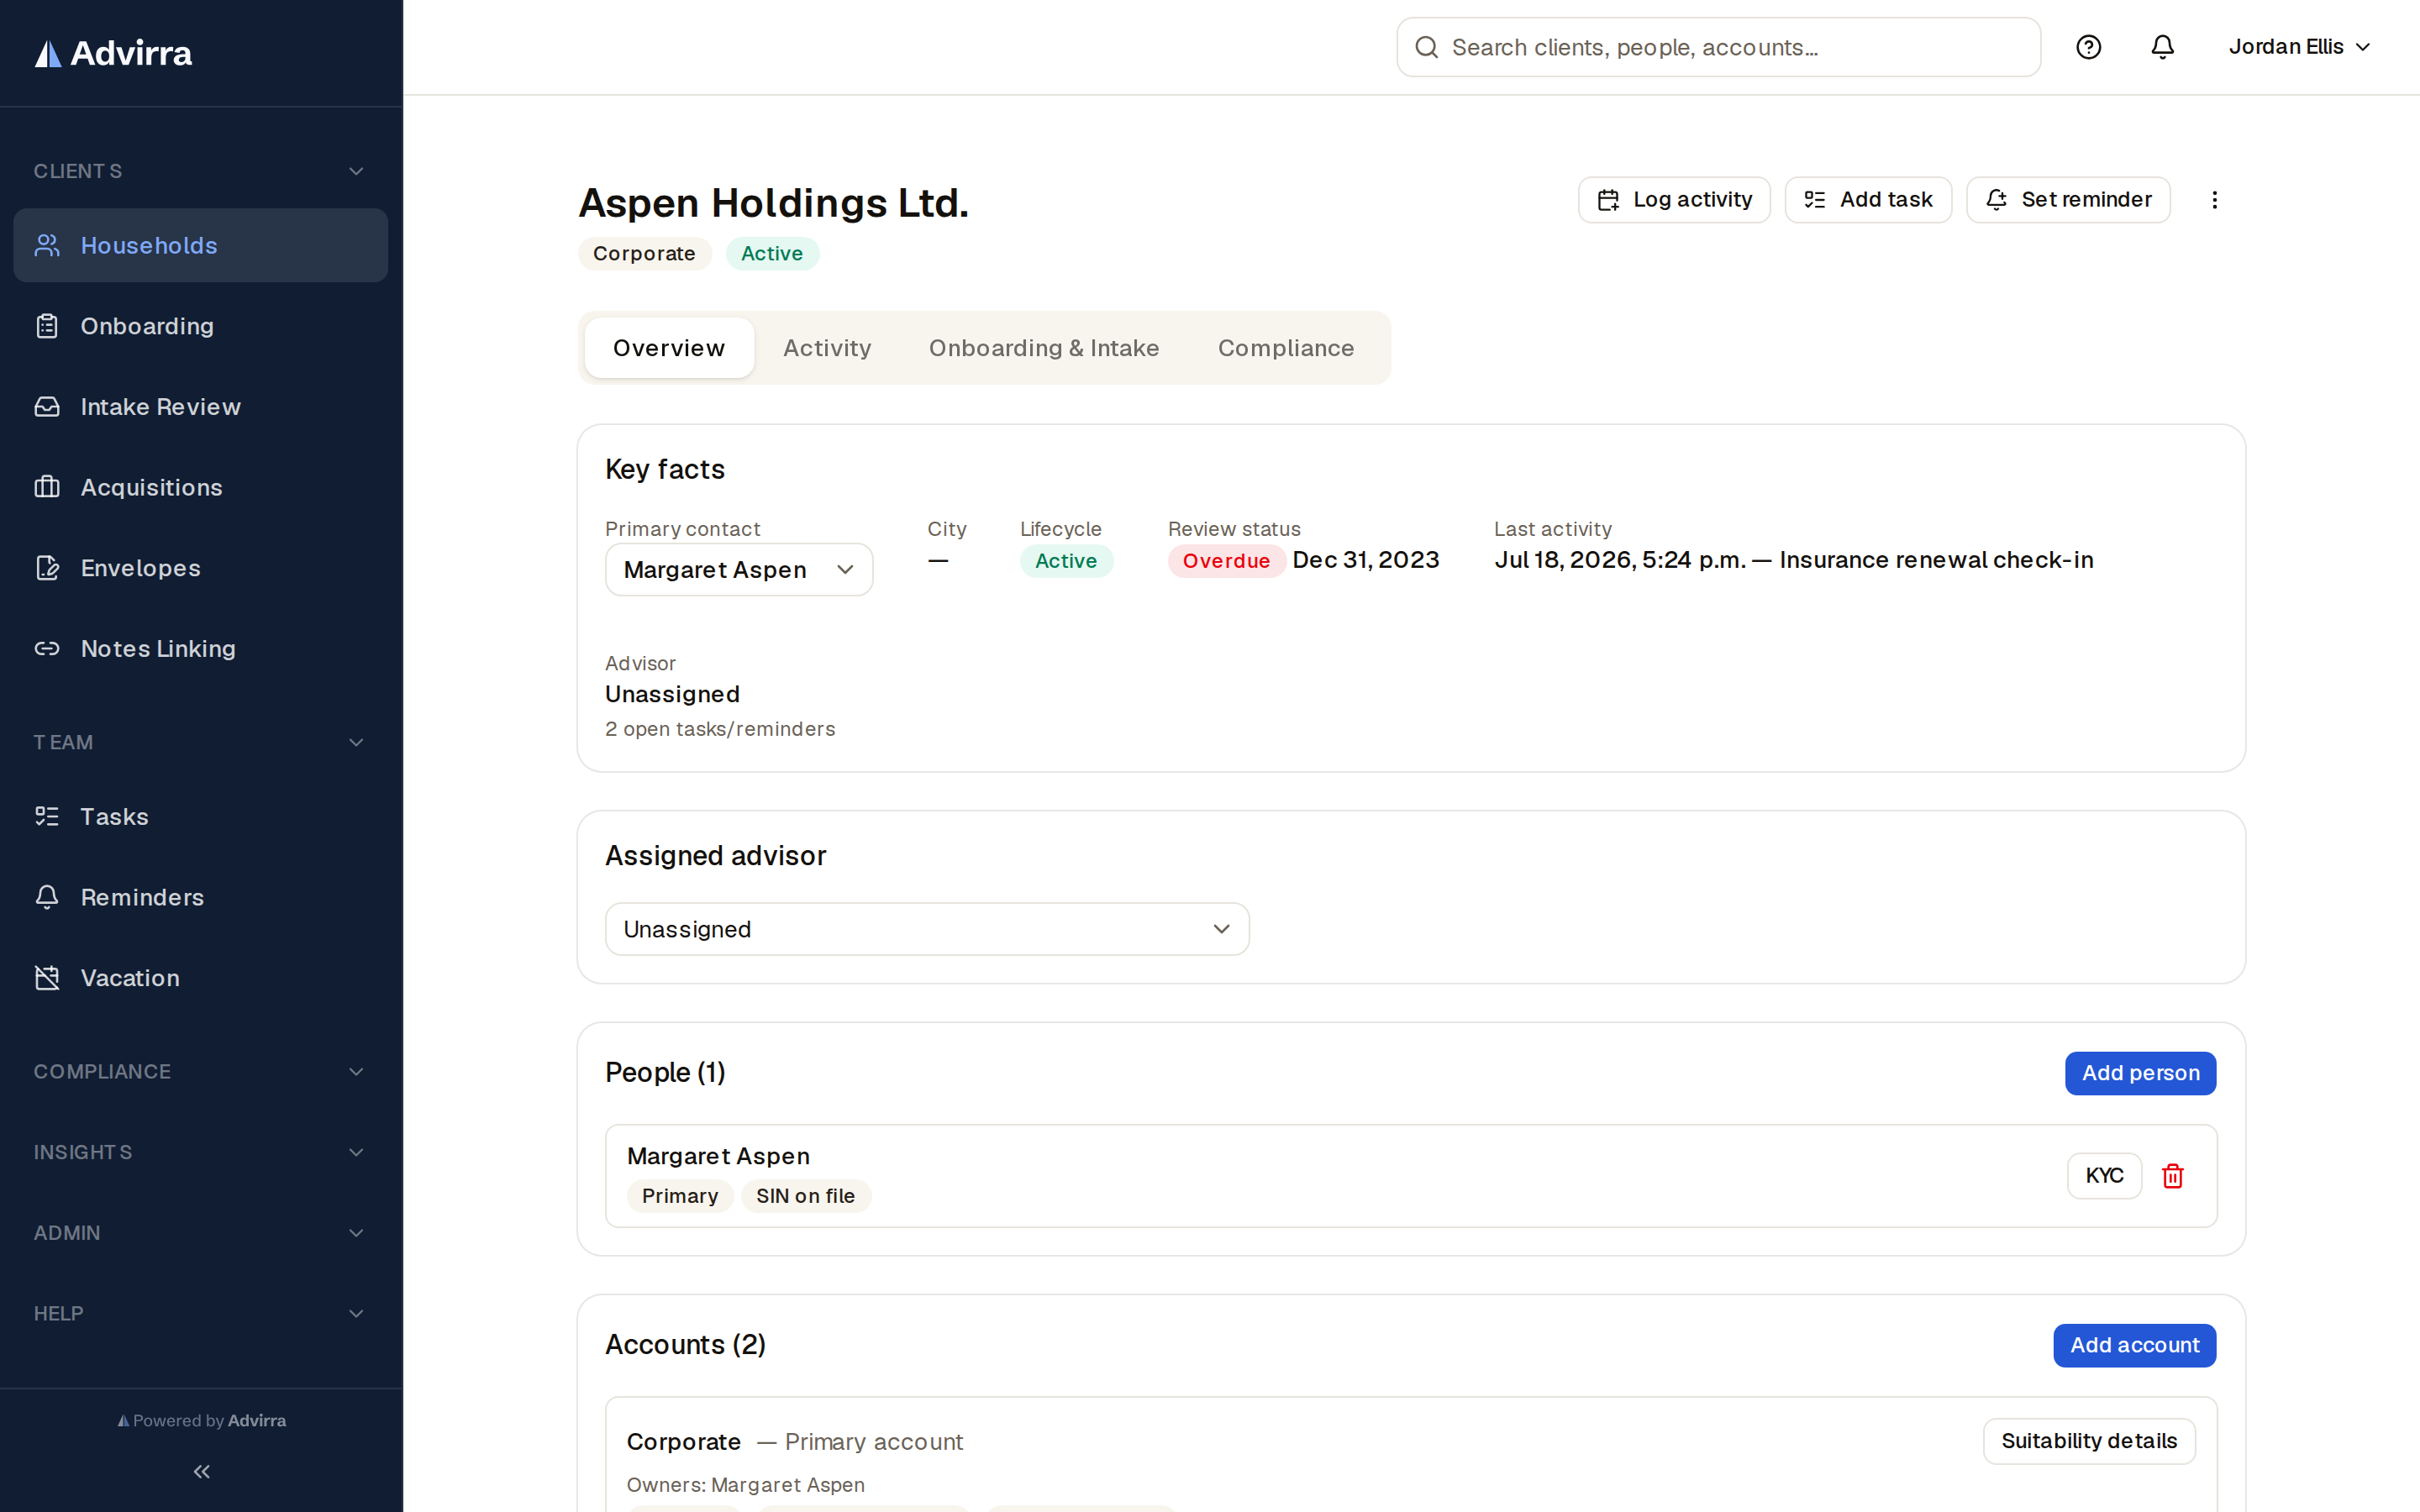Go to Onboarding in sidebar
The height and width of the screenshot is (1512, 2420).
click(201, 326)
